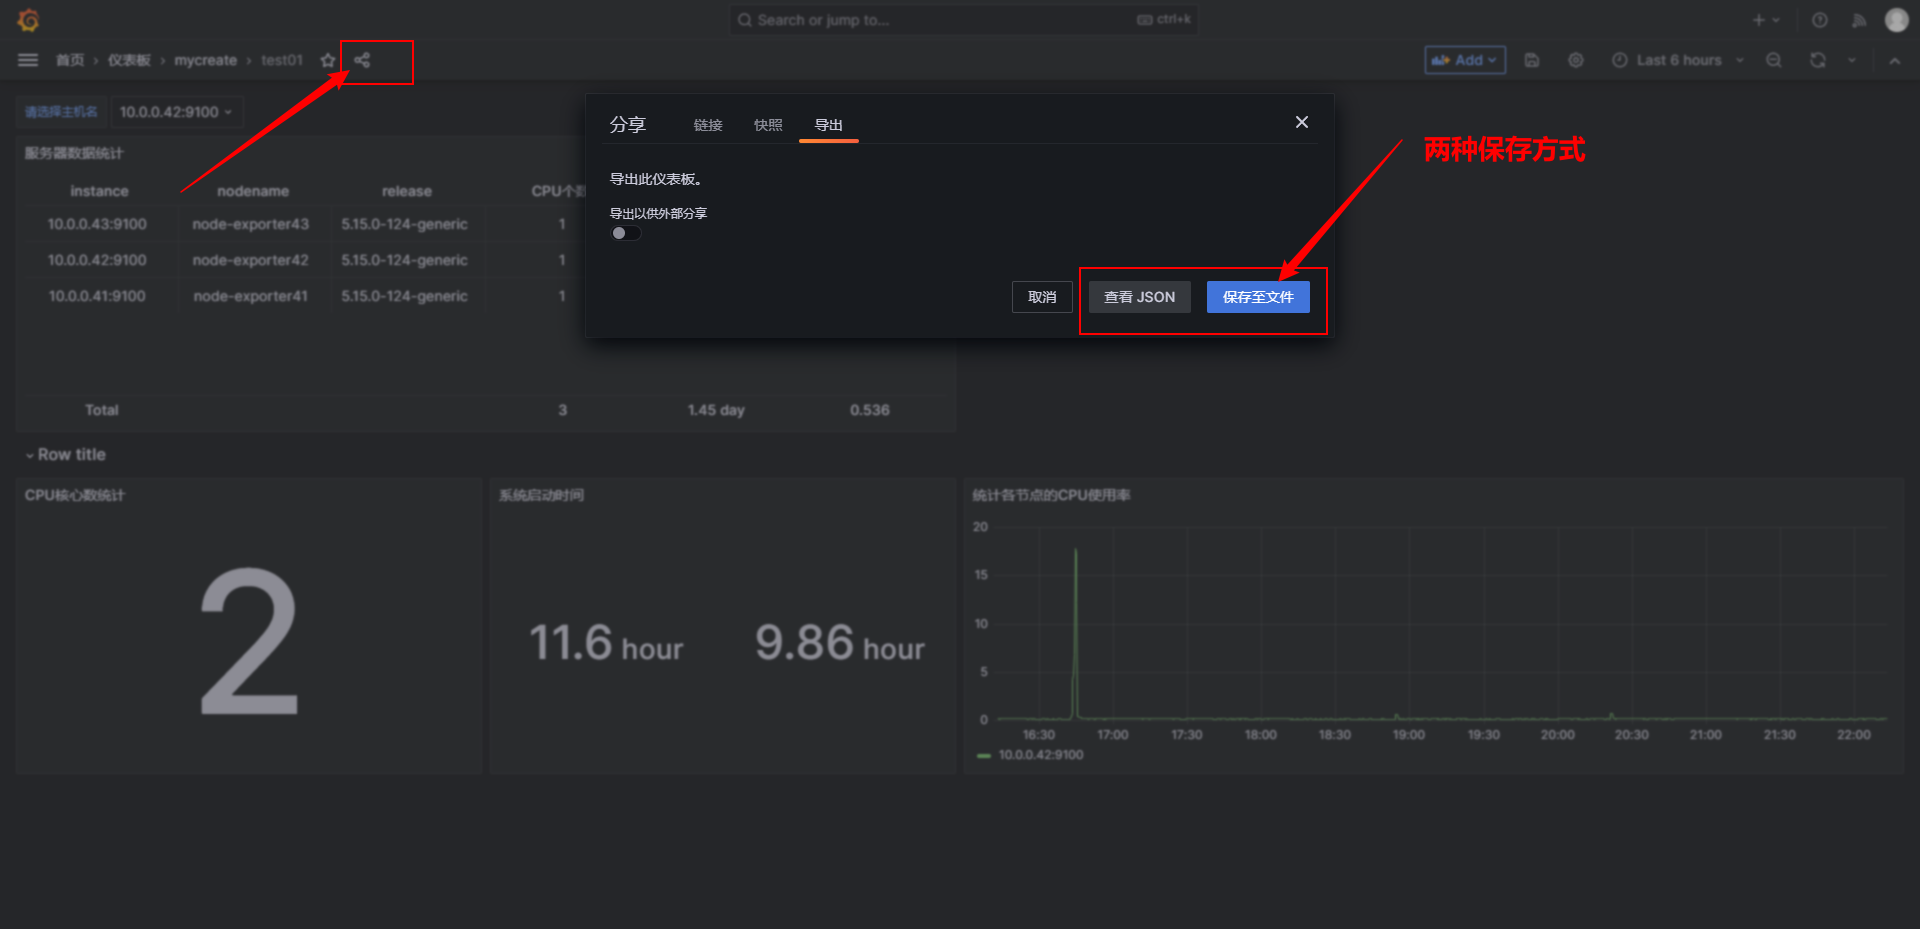
Task: Open the news feed icon
Action: [x=1858, y=20]
